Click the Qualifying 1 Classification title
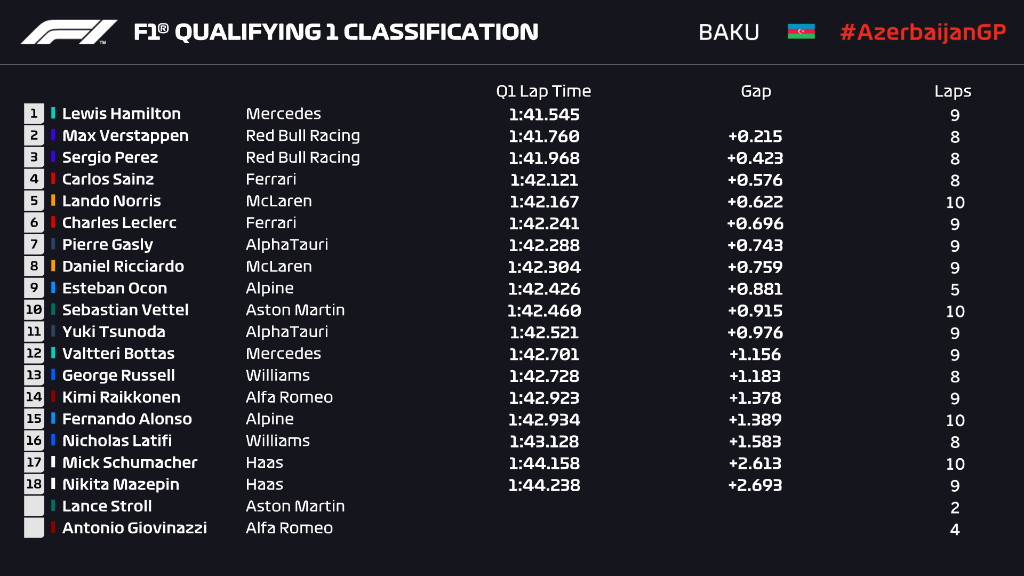Viewport: 1024px width, 576px height. (x=336, y=32)
